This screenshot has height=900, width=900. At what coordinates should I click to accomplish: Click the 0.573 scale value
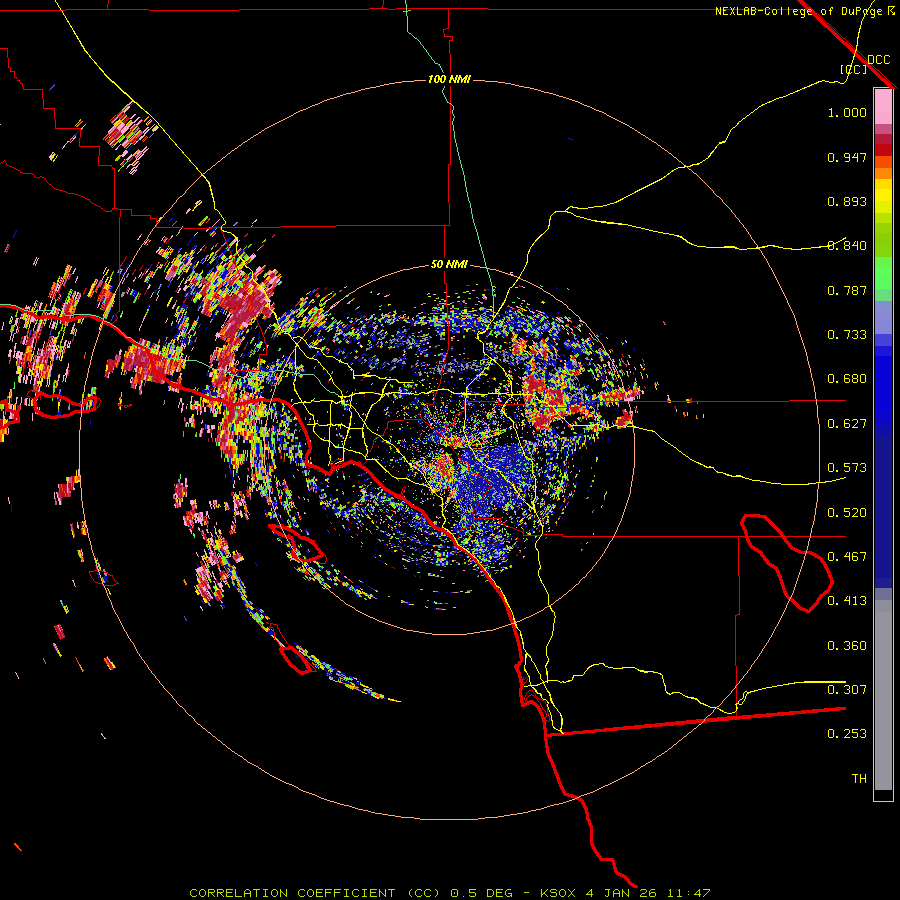[x=847, y=468]
